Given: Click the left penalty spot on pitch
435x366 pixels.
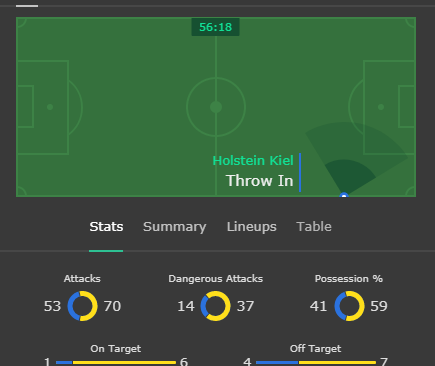Looking at the screenshot, I should click(50, 107).
